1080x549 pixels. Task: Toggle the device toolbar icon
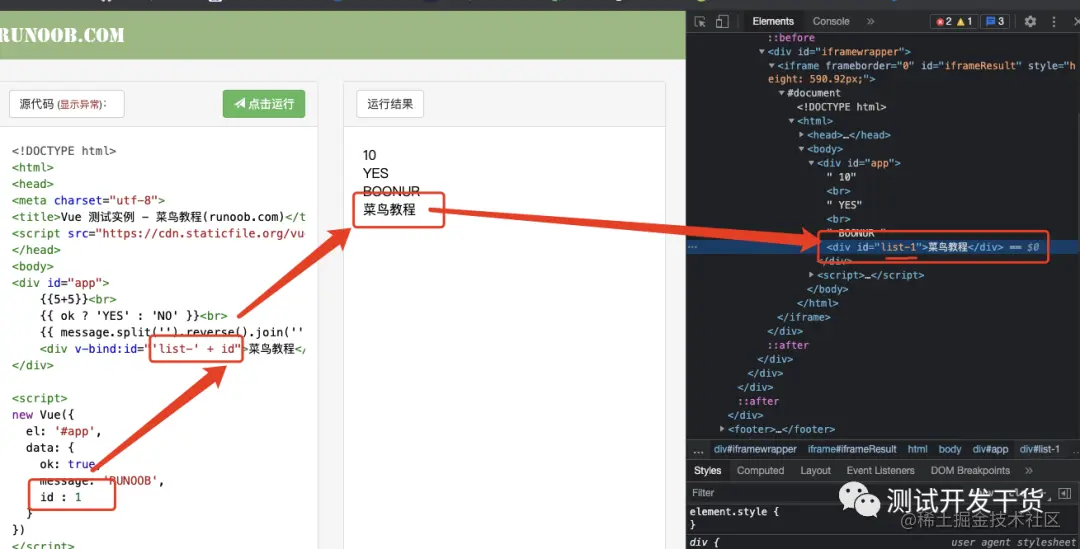722,21
